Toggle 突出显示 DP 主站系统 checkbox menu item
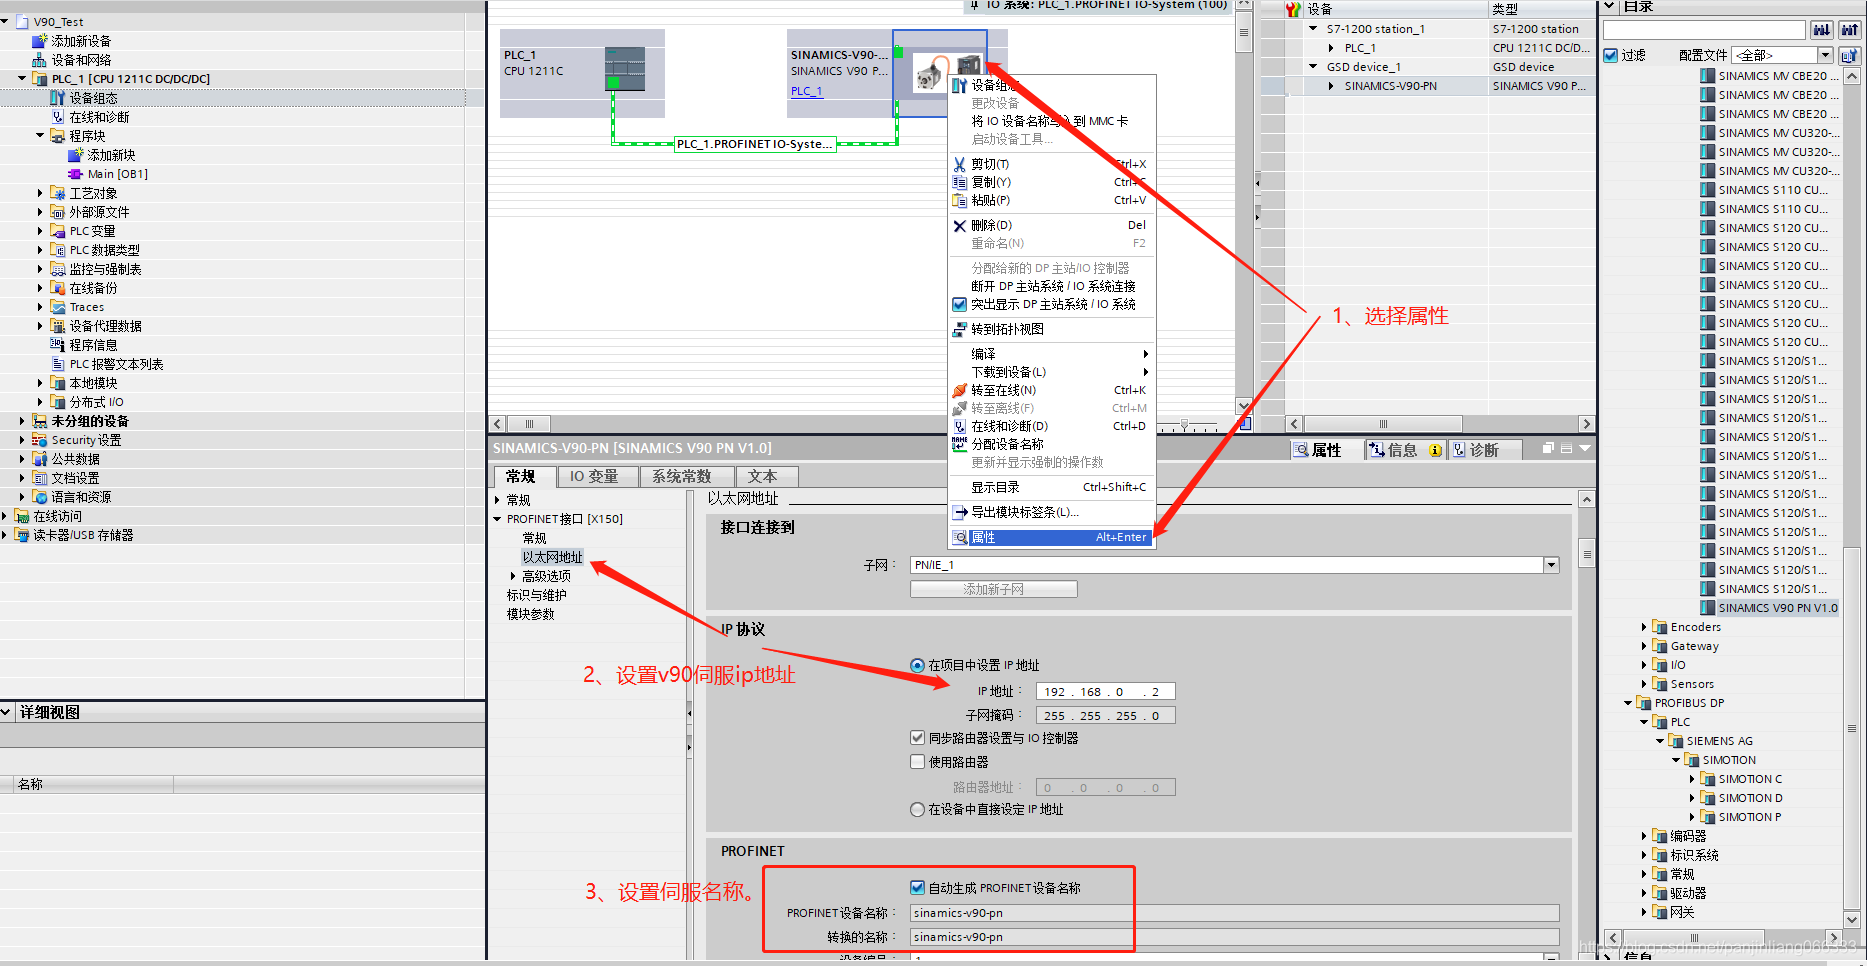 pyautogui.click(x=959, y=305)
